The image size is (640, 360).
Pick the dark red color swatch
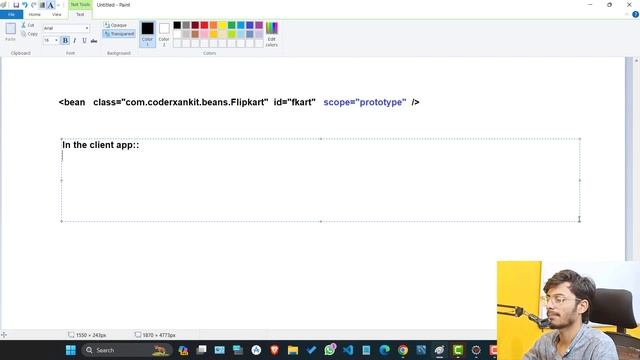coord(195,25)
